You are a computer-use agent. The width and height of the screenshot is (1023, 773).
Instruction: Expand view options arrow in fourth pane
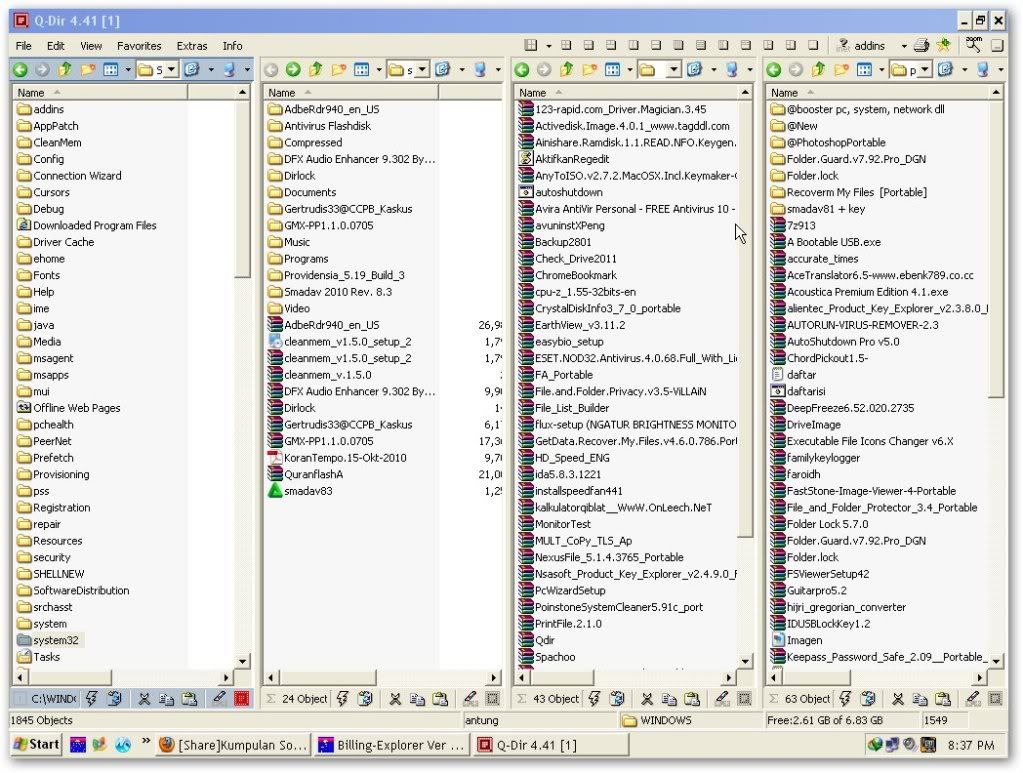coord(881,69)
